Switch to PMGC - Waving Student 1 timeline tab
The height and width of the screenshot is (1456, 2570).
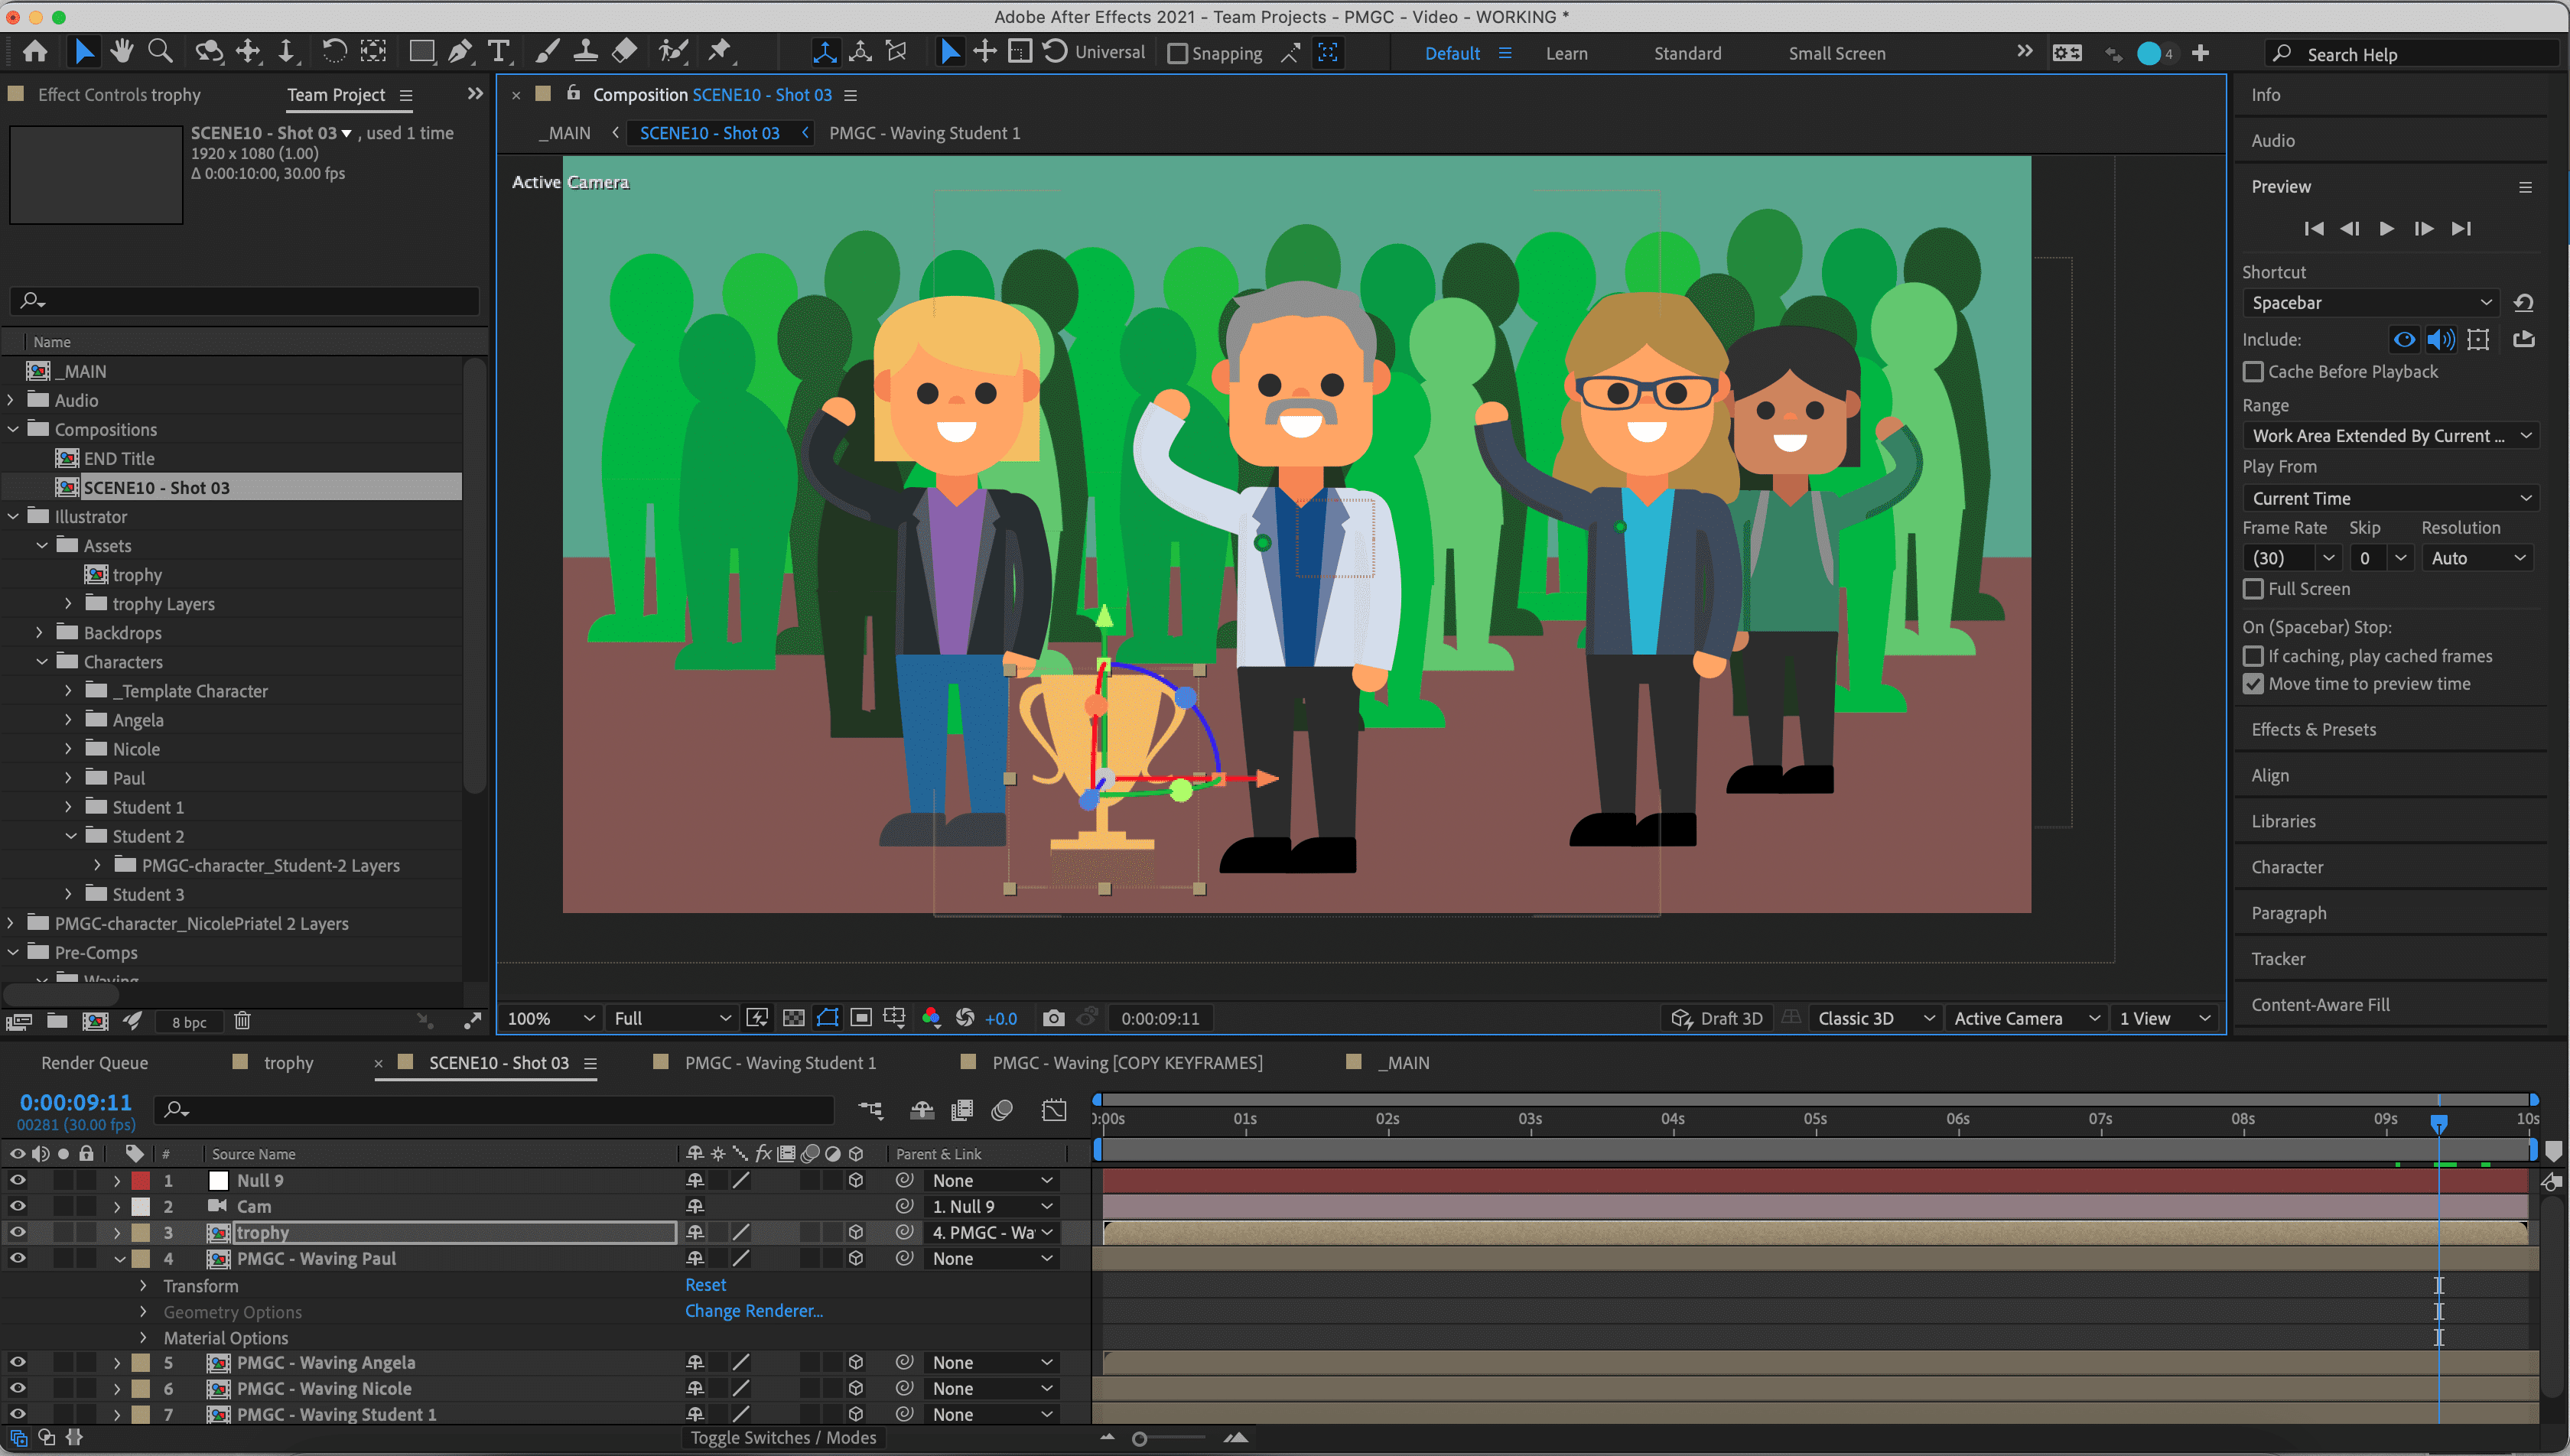tap(780, 1063)
